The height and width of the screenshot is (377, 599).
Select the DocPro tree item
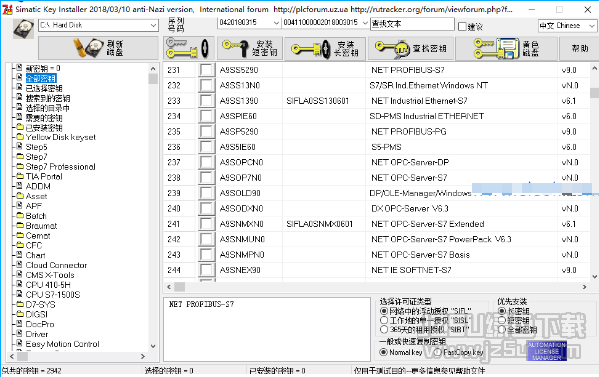40,324
